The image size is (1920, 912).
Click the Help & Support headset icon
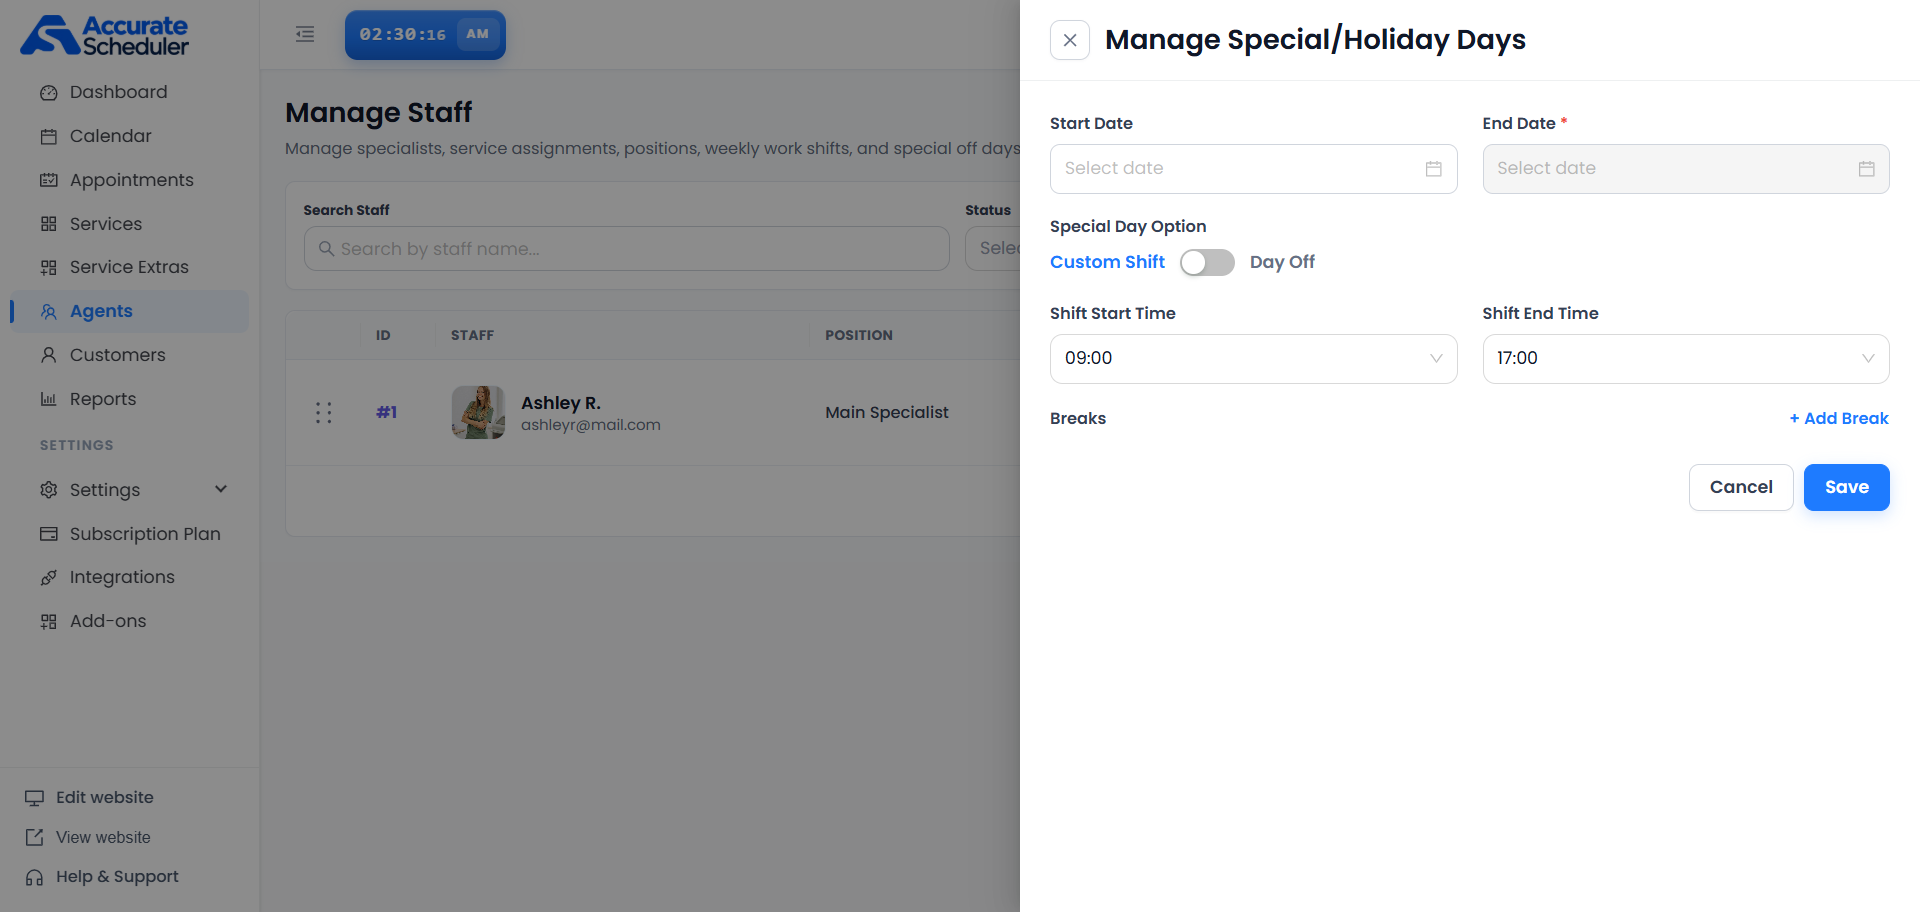tap(35, 877)
